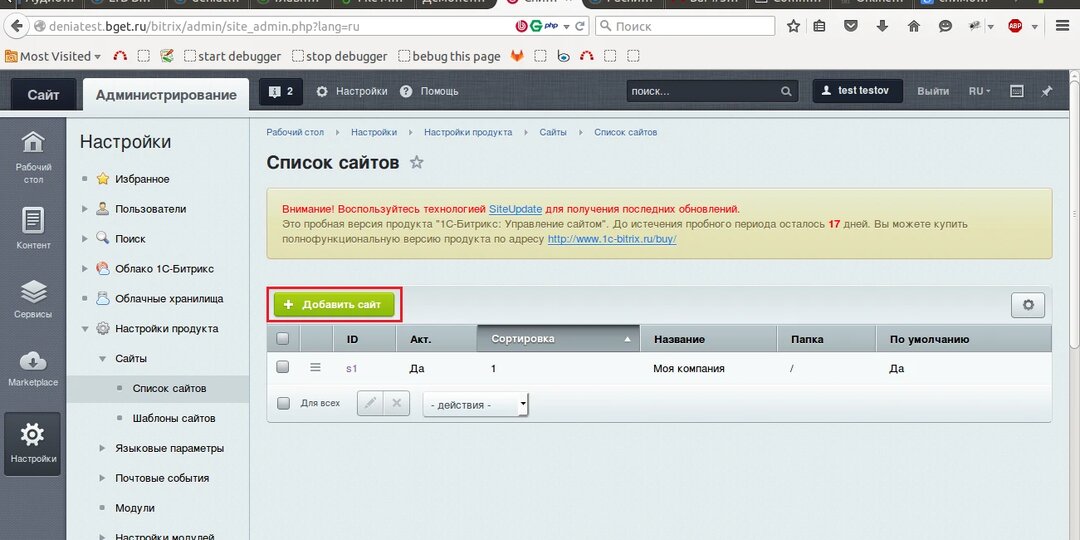This screenshot has height=540, width=1080.
Task: Expand Языковые параметры tree item
Action: coord(102,448)
